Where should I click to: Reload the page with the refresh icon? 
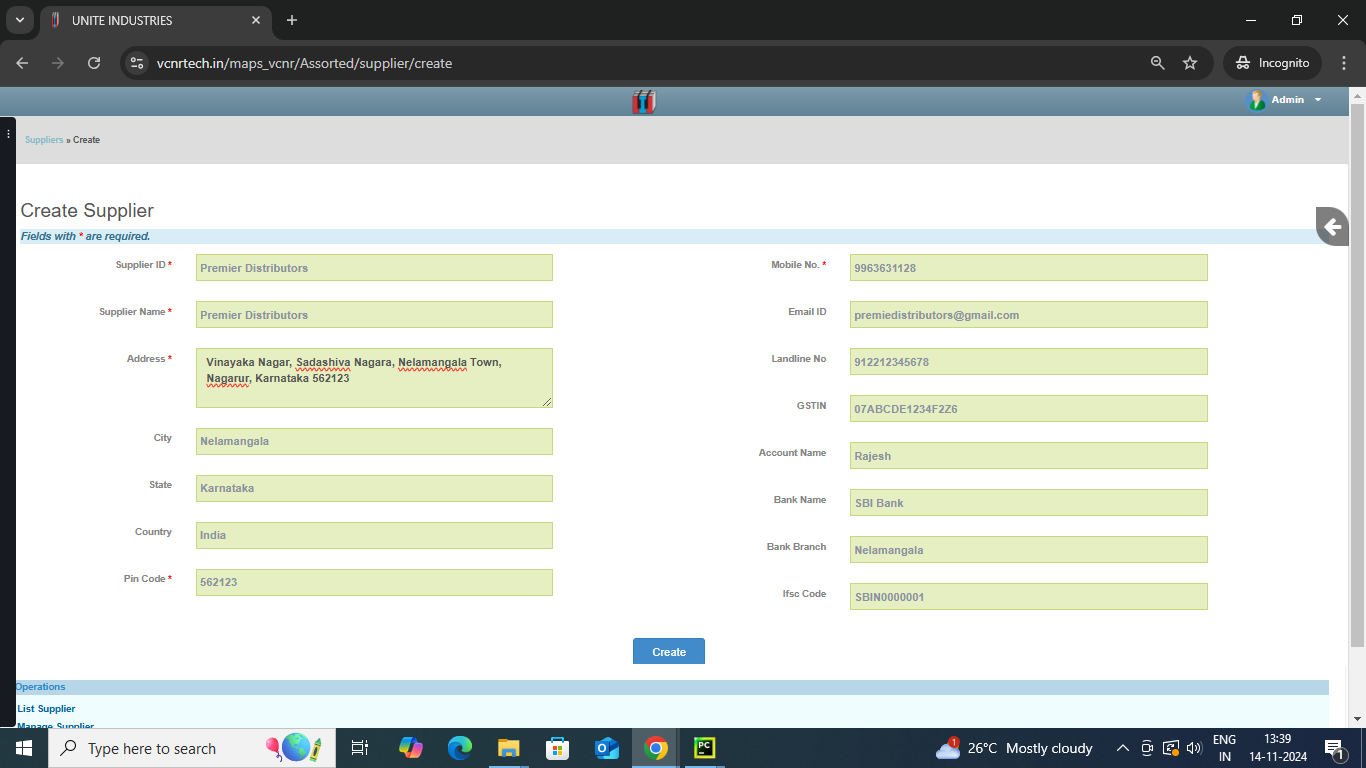(94, 63)
